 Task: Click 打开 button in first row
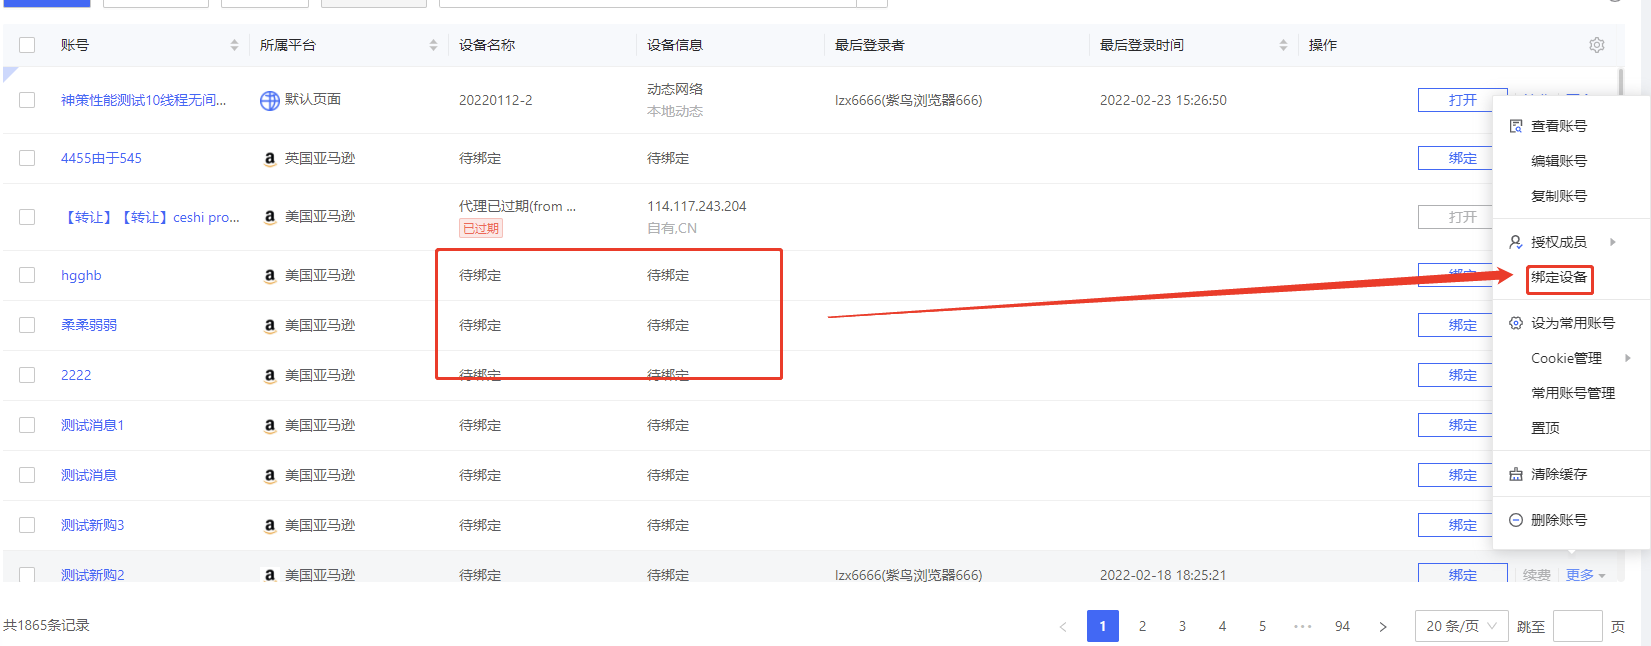[x=1462, y=100]
